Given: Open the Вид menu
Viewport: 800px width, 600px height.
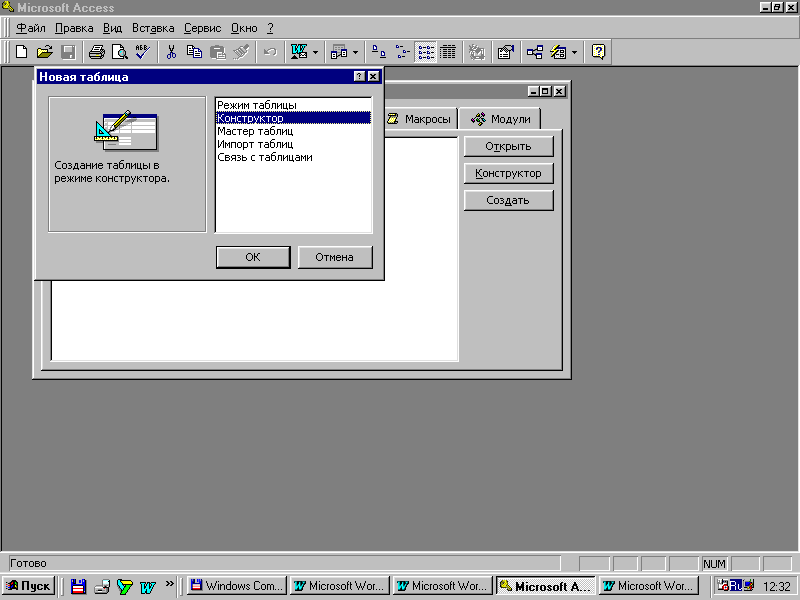Looking at the screenshot, I should [112, 28].
